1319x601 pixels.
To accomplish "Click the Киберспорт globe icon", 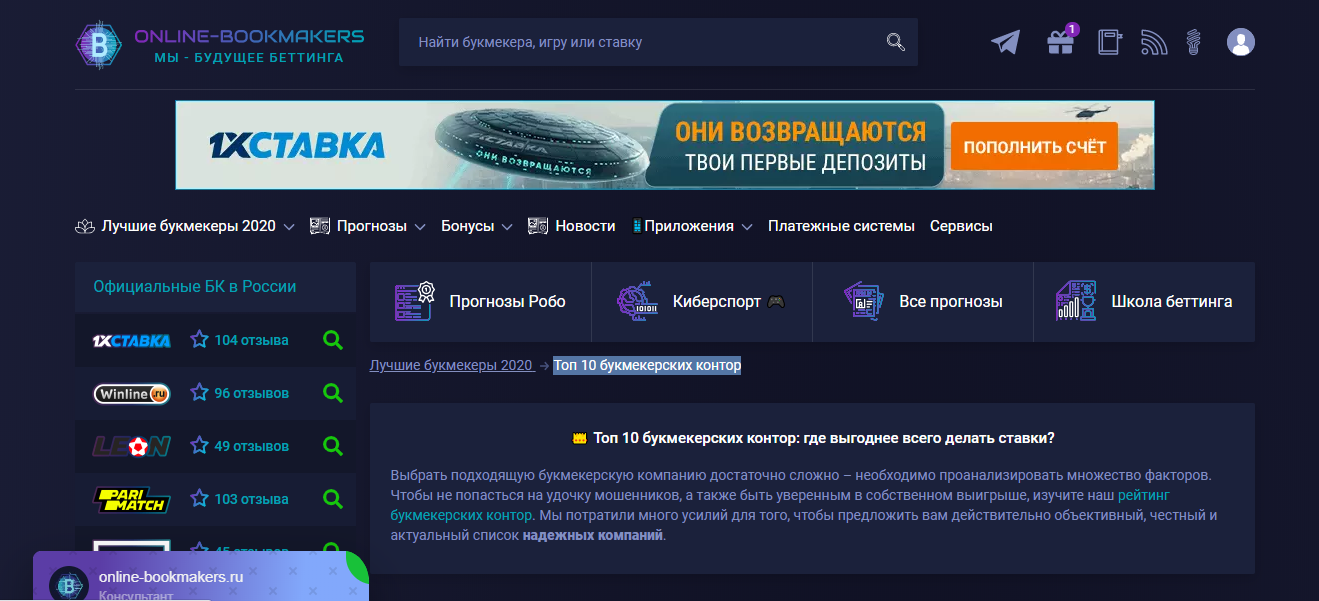I will (636, 301).
